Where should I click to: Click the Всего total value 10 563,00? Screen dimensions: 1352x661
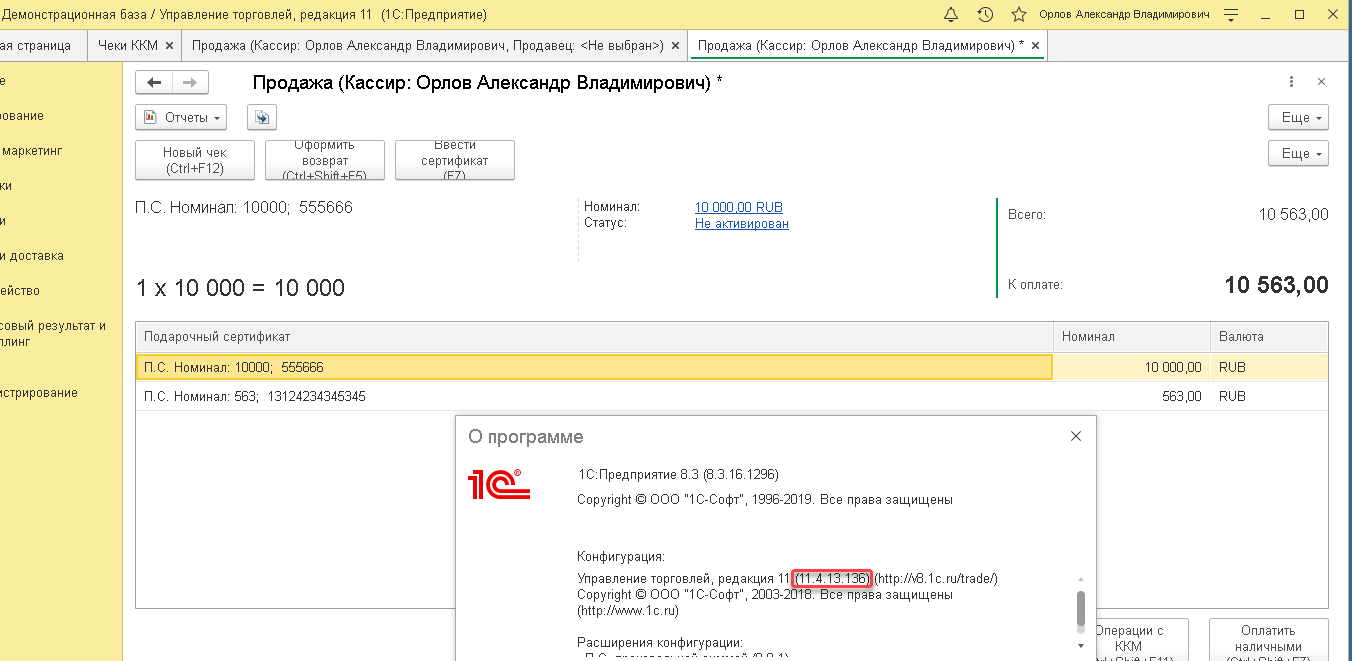pyautogui.click(x=1294, y=214)
